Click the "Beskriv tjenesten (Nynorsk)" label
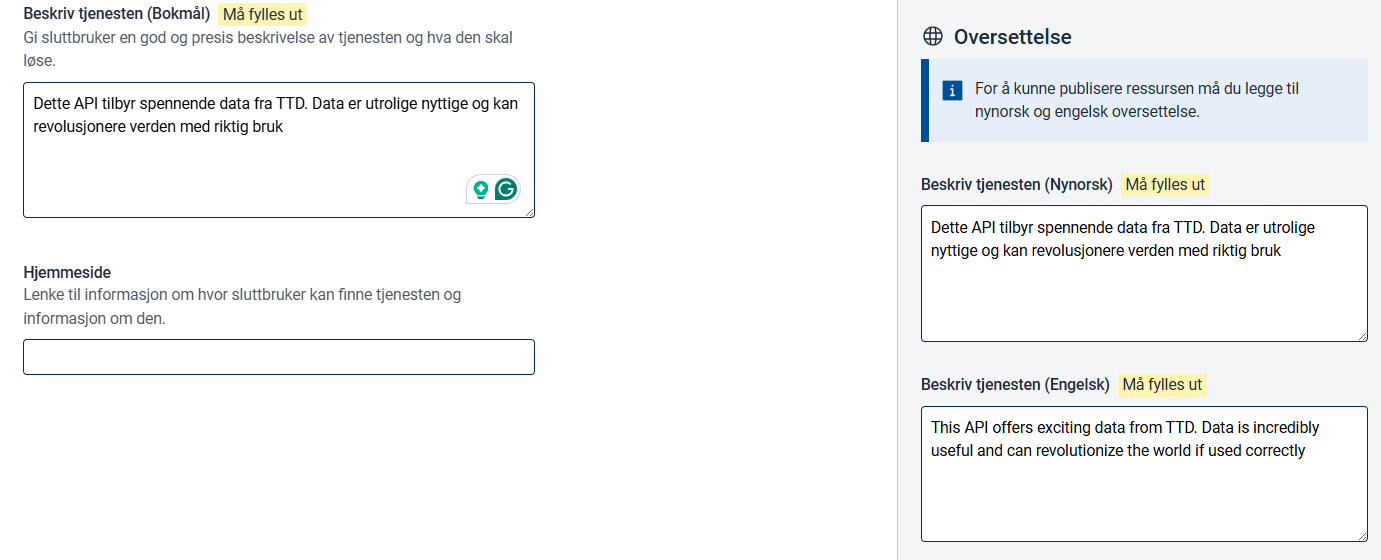 click(1016, 185)
